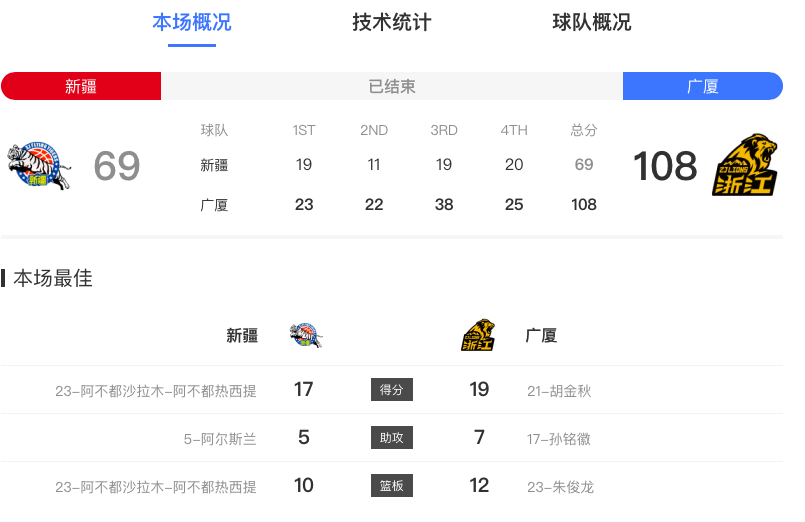Click the 篮板 stat label
Viewport: 805px width, 522px height.
391,486
